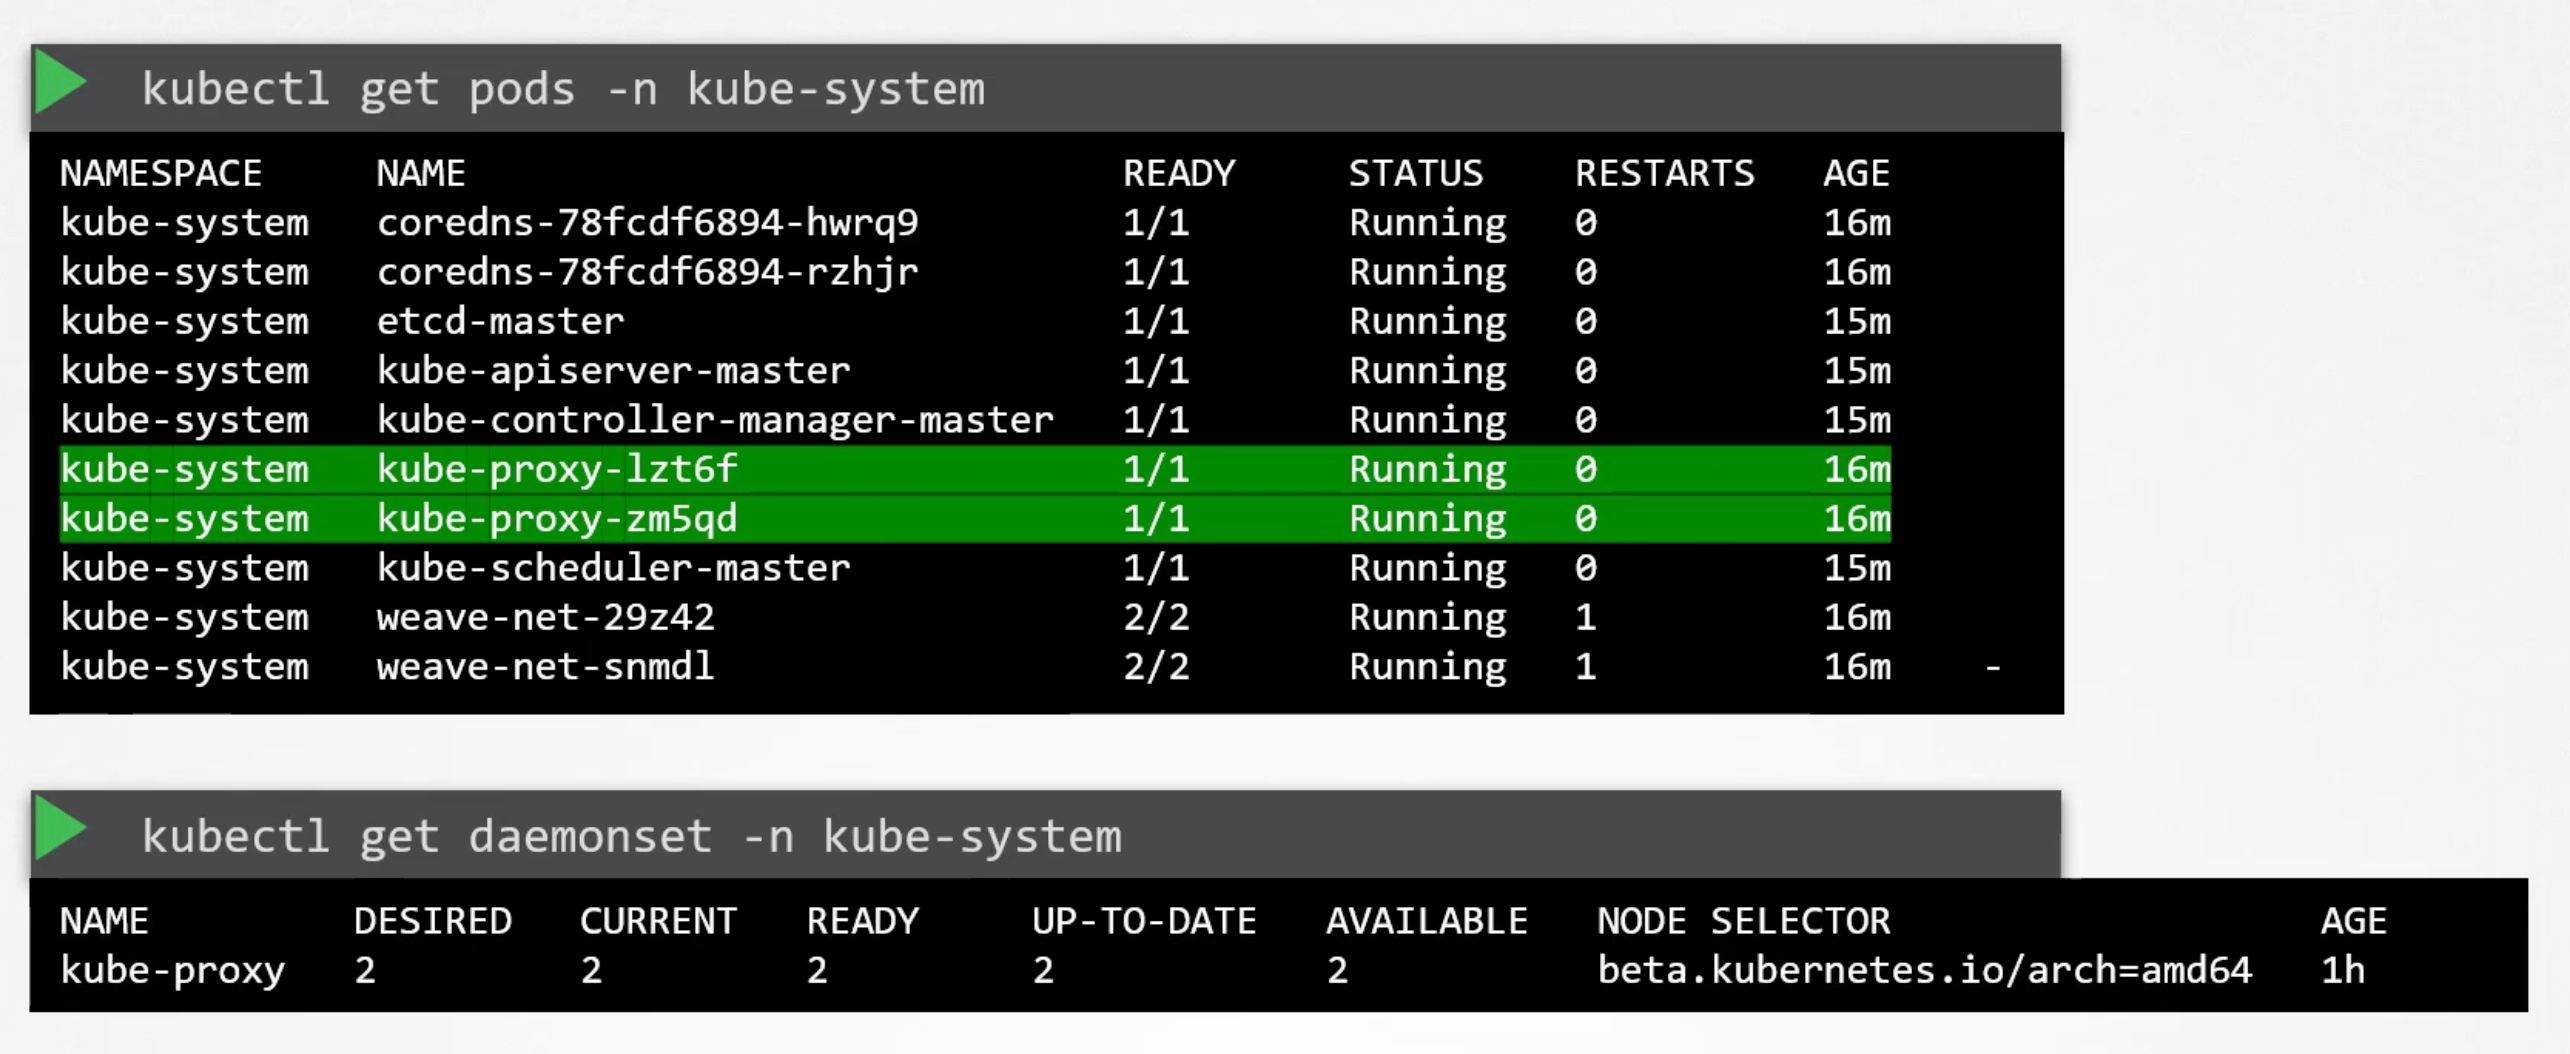Select the weave-net-29z42 pod name
This screenshot has height=1054, width=2570.
545,617
